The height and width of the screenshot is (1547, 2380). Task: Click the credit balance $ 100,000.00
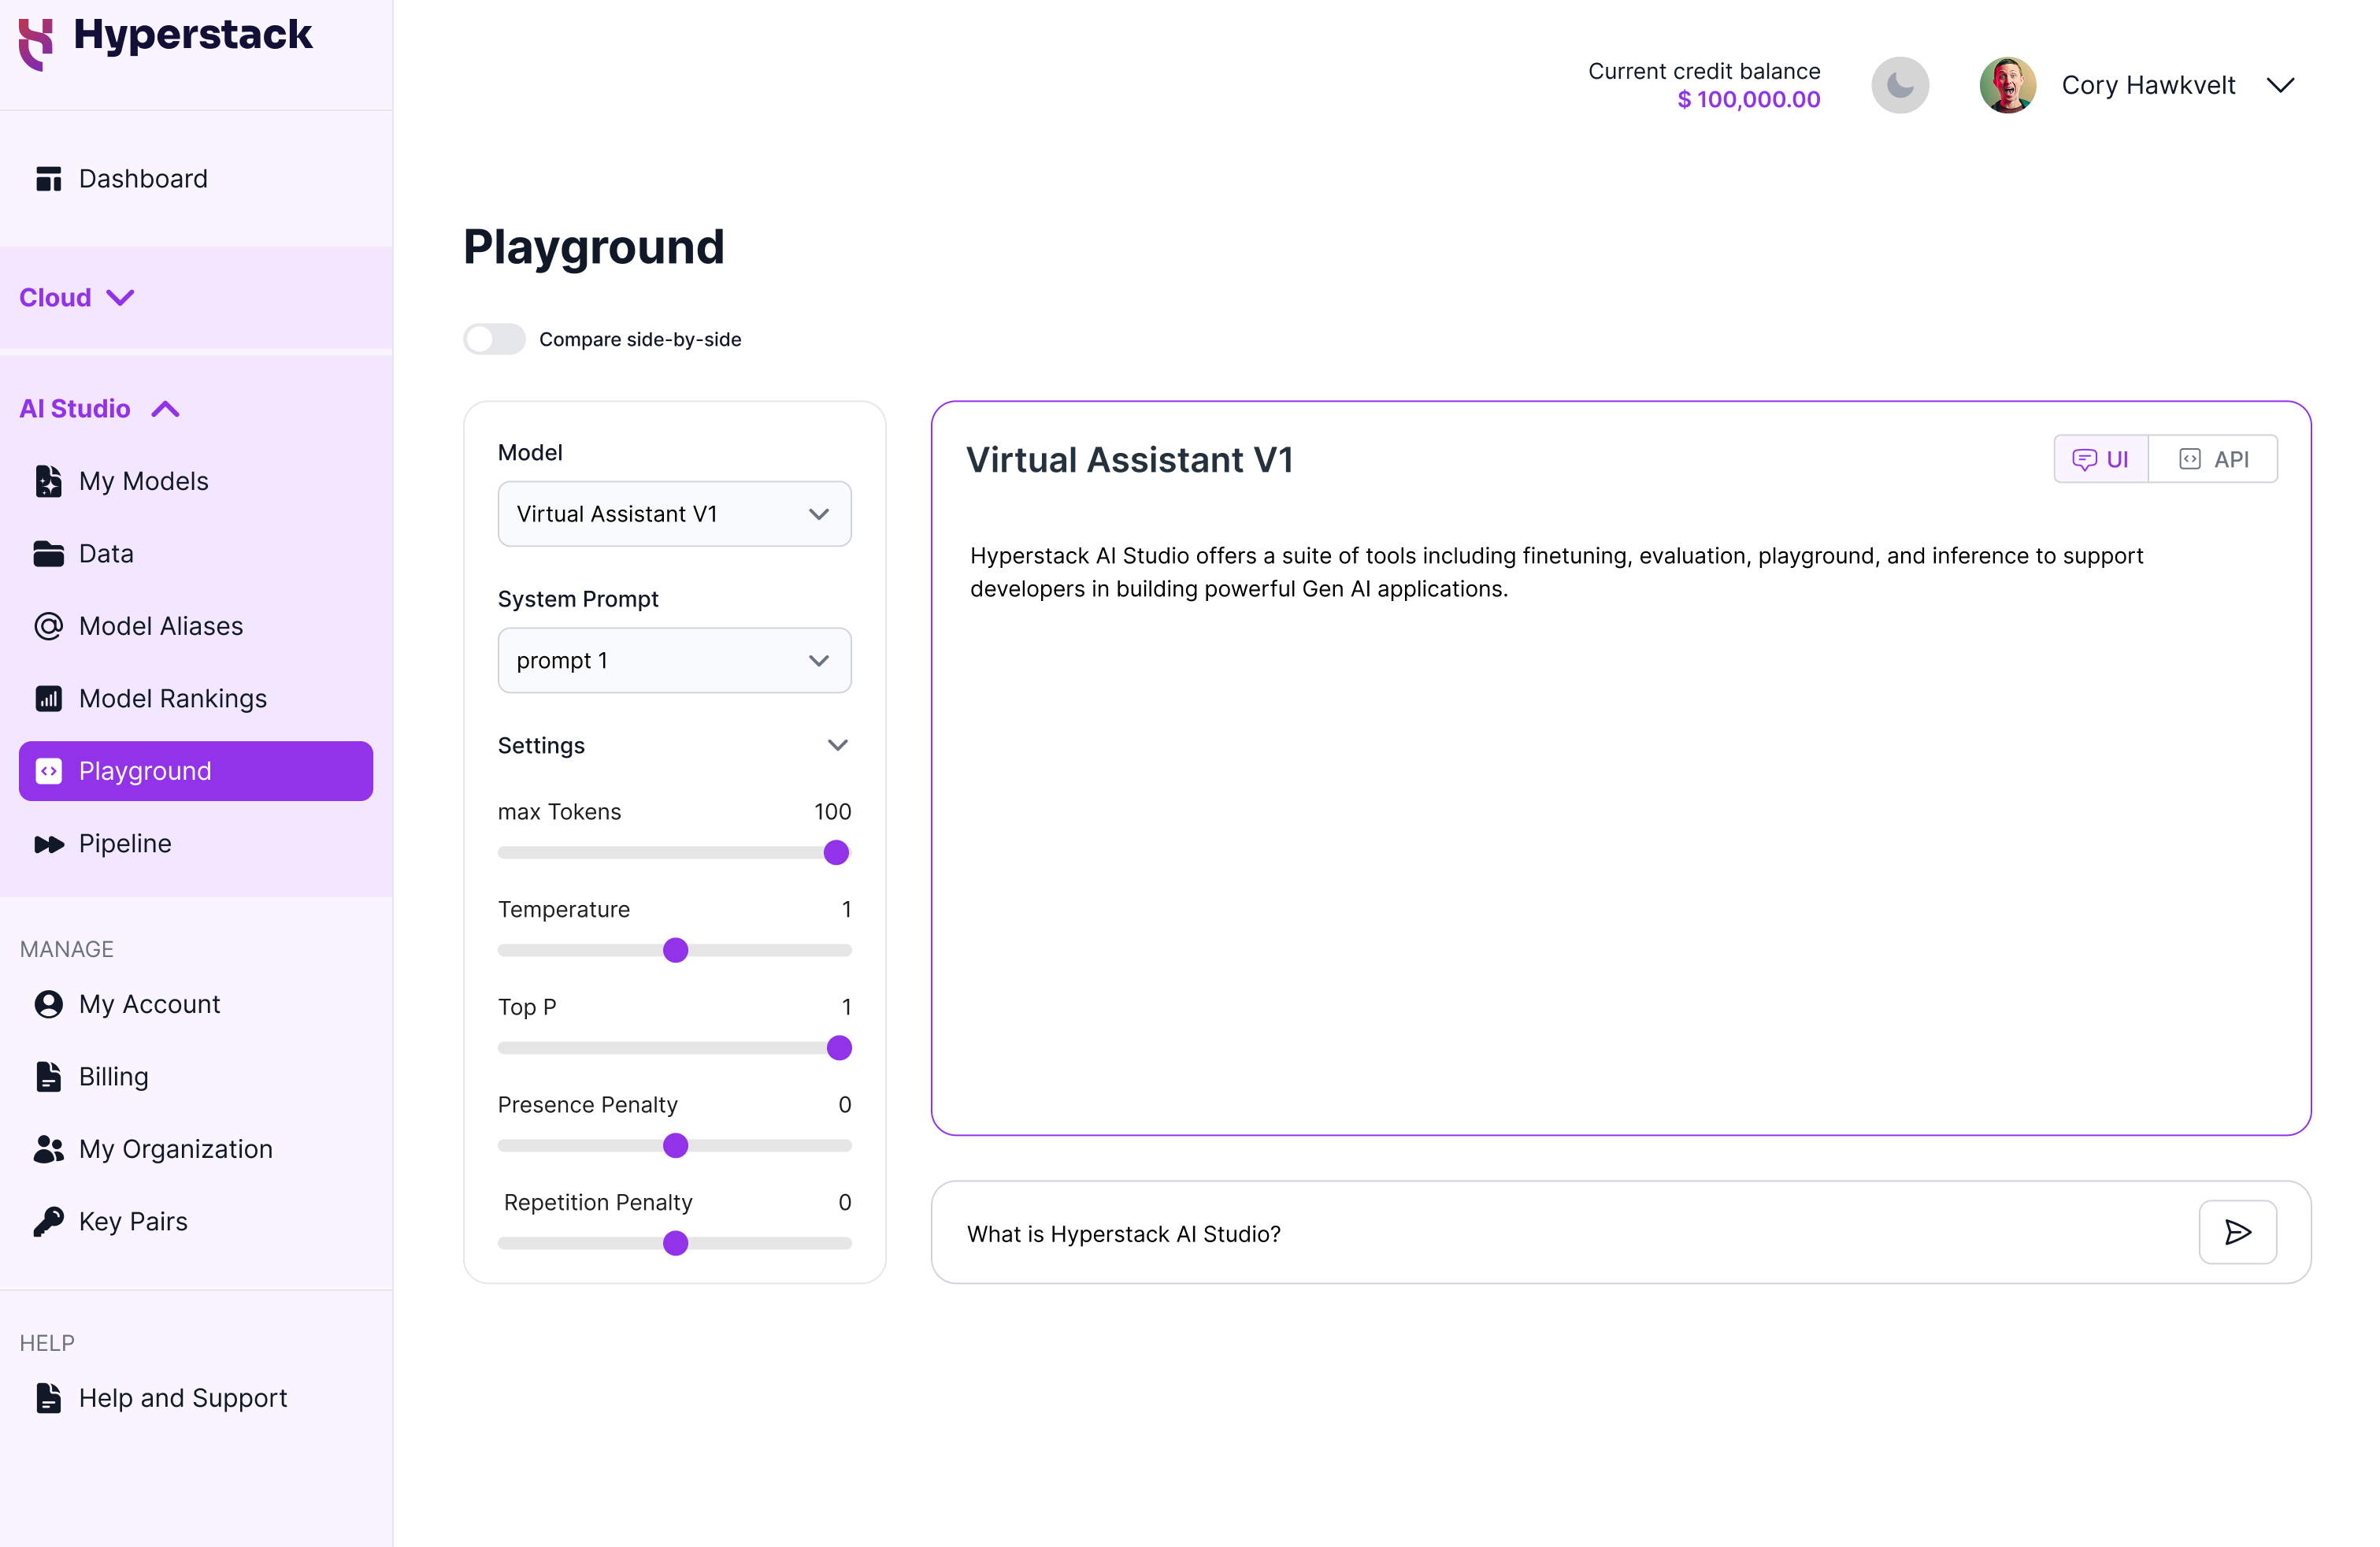pos(1749,100)
